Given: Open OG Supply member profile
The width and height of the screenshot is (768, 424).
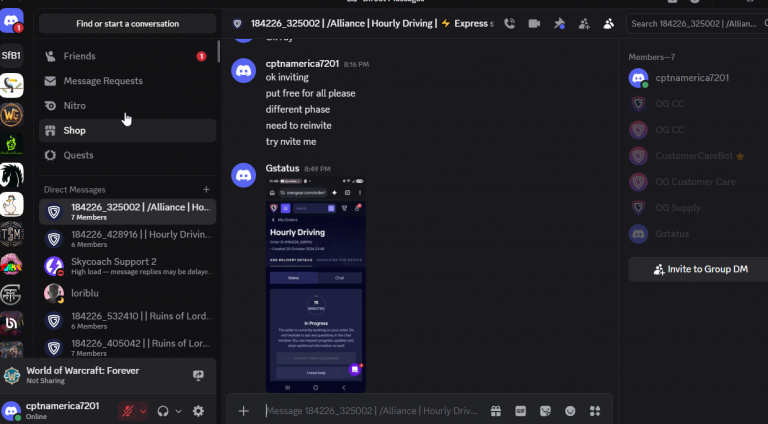Looking at the screenshot, I should pos(696,208).
